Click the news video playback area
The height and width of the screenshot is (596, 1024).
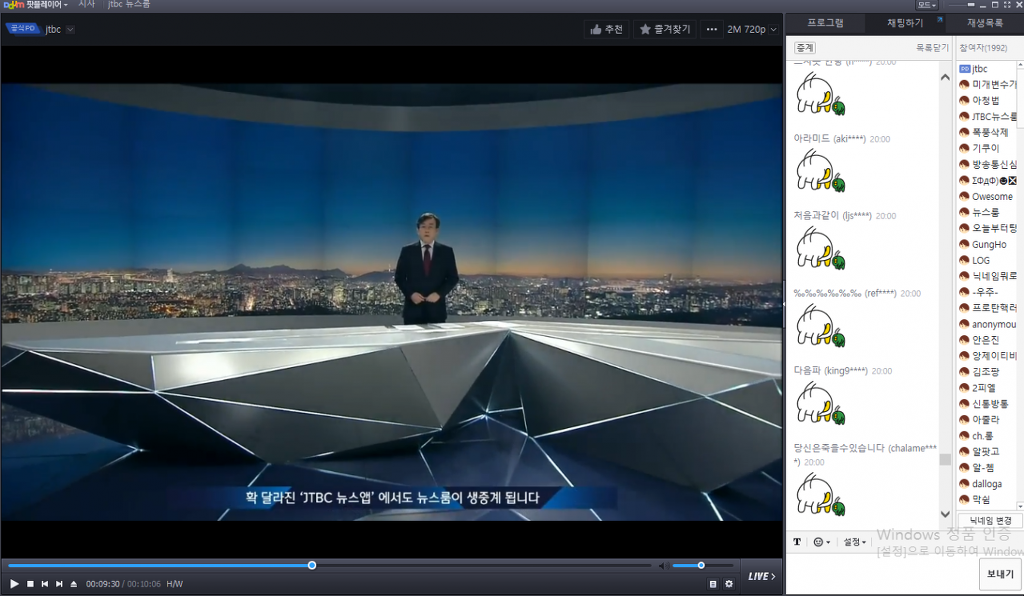(392, 302)
